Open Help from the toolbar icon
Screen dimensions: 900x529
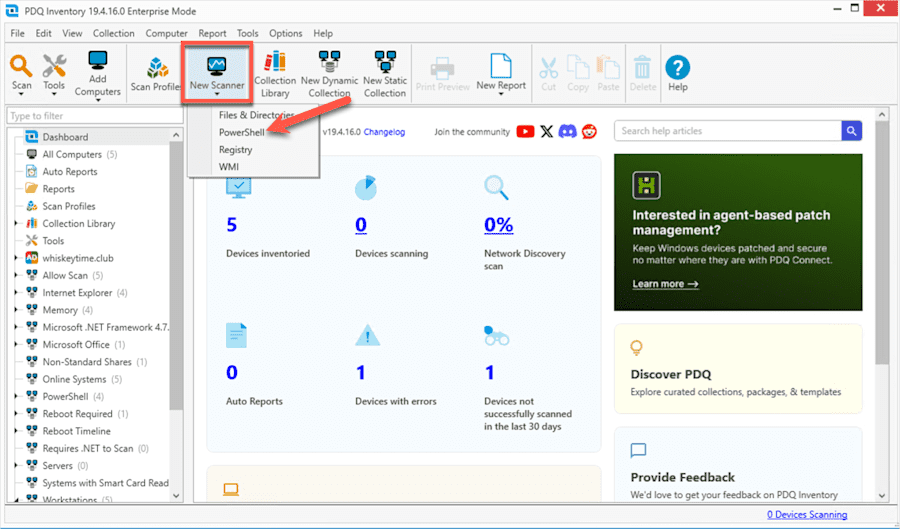click(x=677, y=67)
